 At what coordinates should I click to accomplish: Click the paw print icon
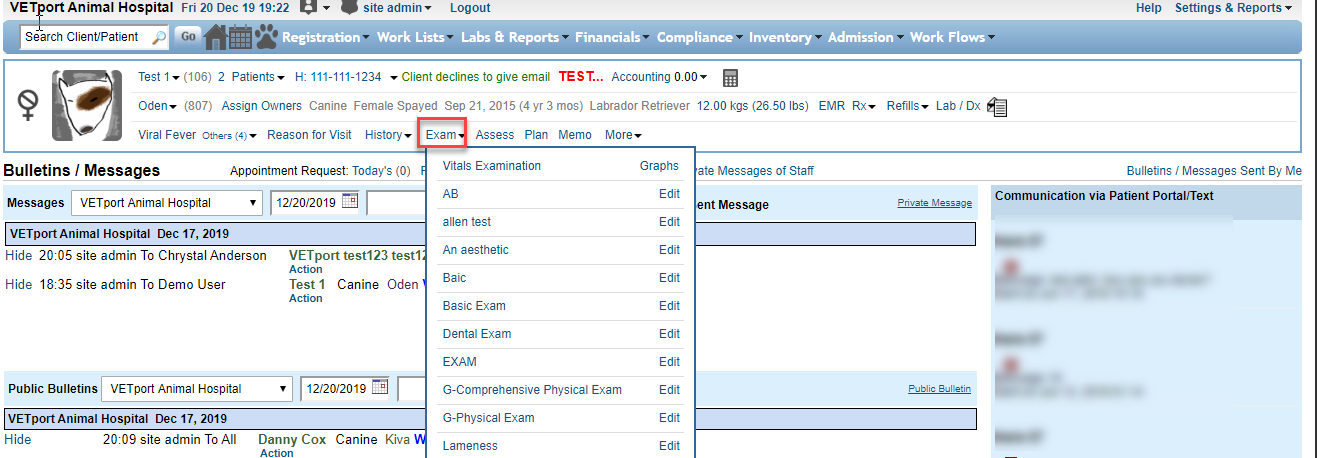tap(266, 37)
